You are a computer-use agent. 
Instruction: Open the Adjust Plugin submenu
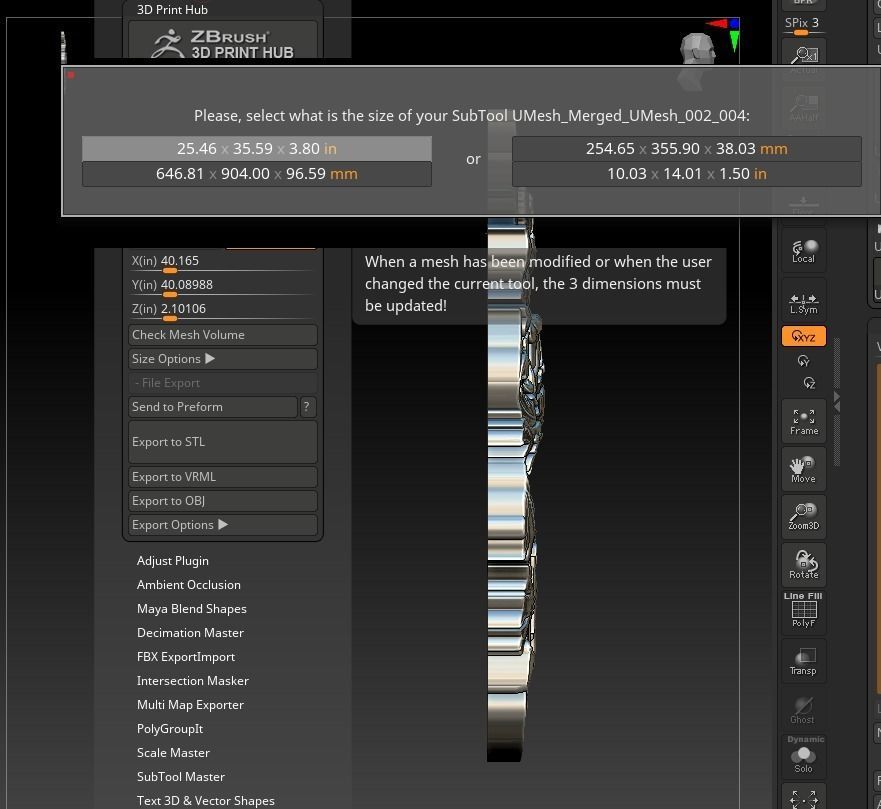point(172,561)
